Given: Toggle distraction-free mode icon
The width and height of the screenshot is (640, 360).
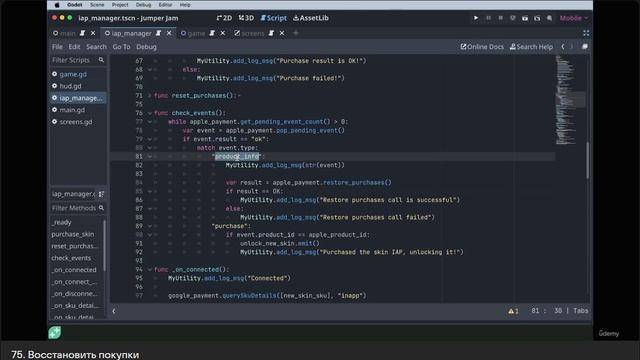Looking at the screenshot, I should point(586,33).
